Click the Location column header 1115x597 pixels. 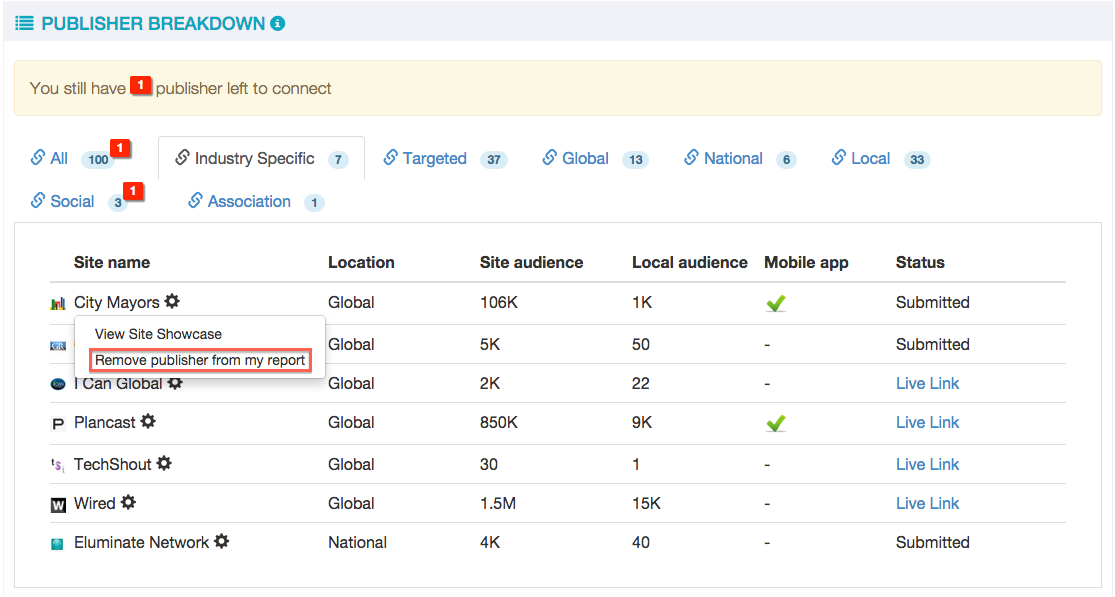(361, 262)
